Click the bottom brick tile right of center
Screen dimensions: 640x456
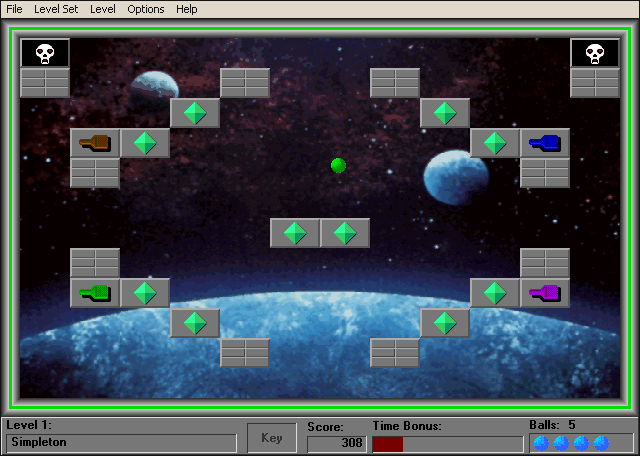click(395, 353)
